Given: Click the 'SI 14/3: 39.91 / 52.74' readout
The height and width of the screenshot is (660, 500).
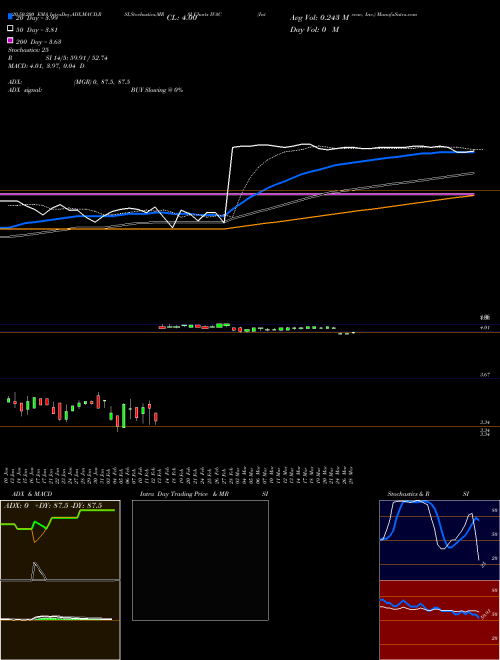Looking at the screenshot, I should pos(77,58).
